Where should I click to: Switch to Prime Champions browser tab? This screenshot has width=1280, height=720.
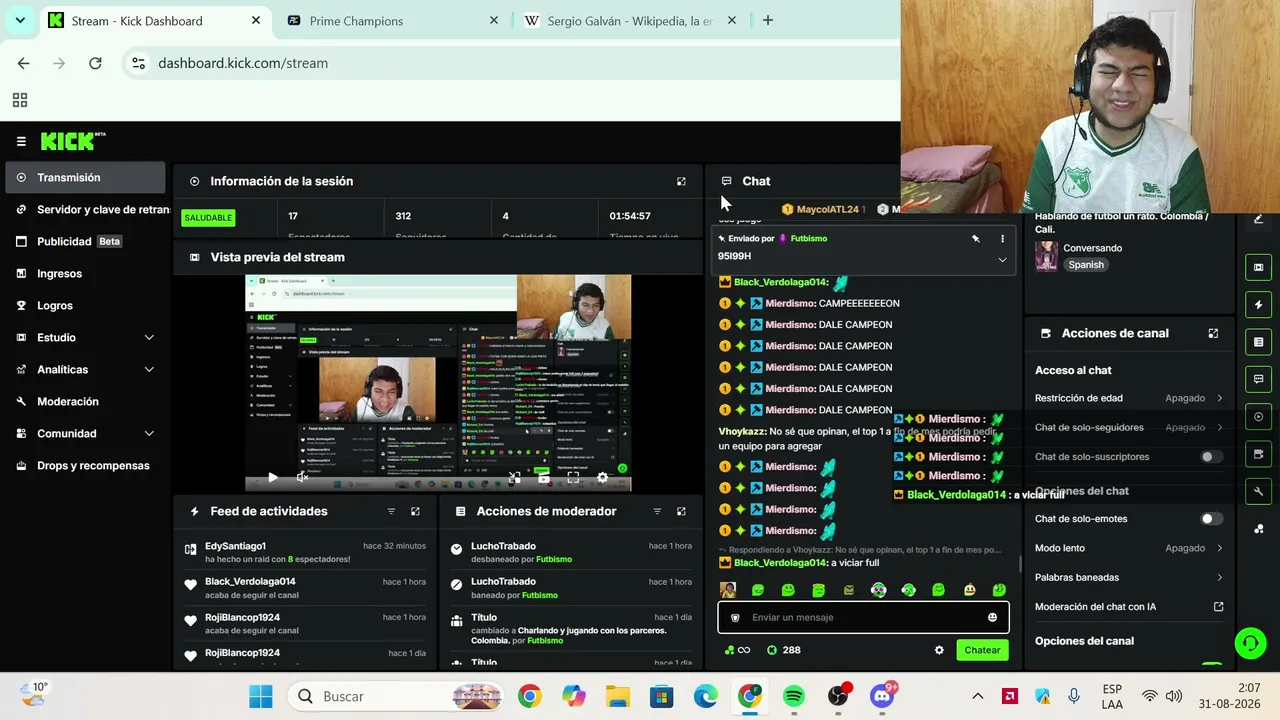pyautogui.click(x=391, y=21)
